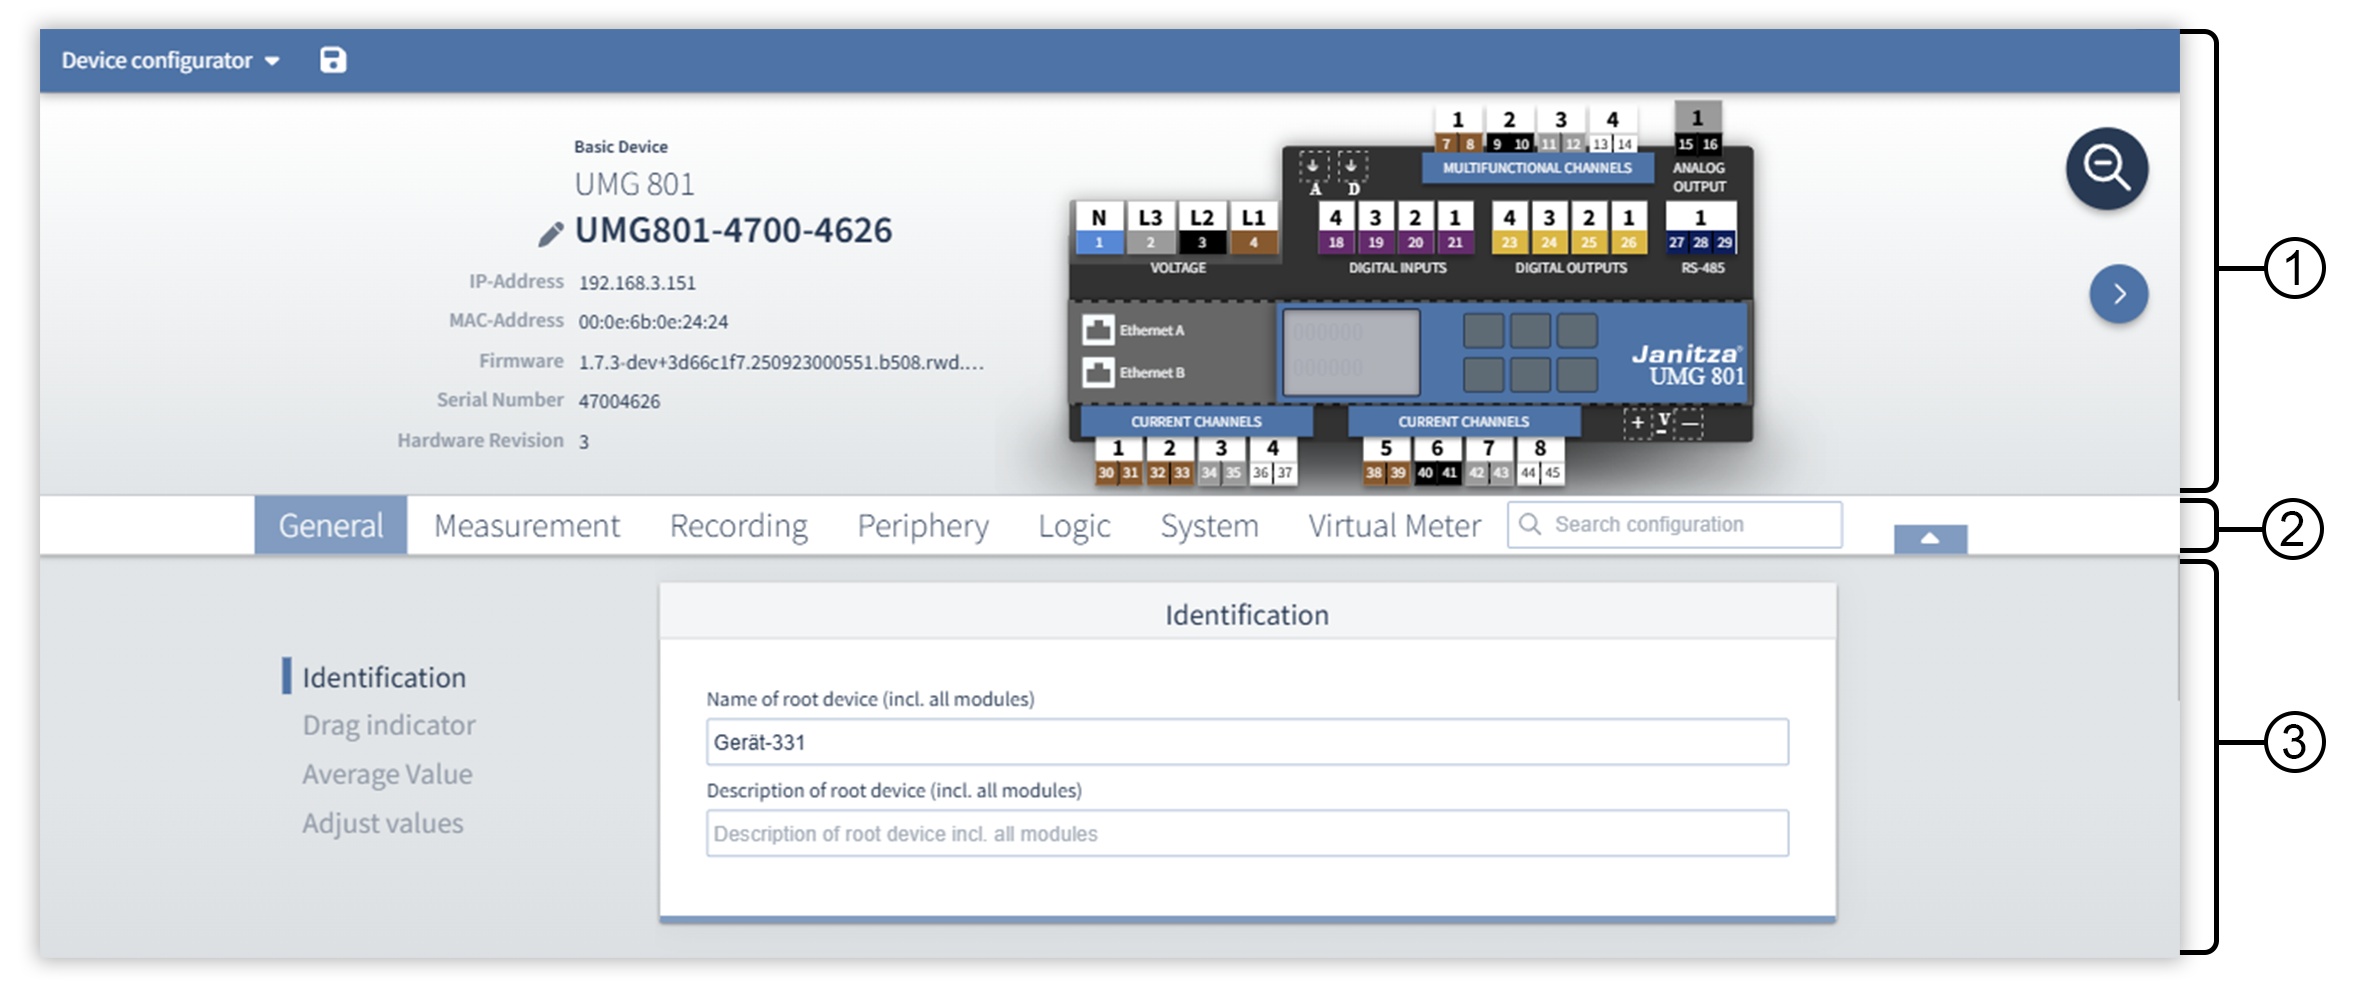The width and height of the screenshot is (2372, 987).
Task: Click the Search configuration box
Action: [1690, 525]
